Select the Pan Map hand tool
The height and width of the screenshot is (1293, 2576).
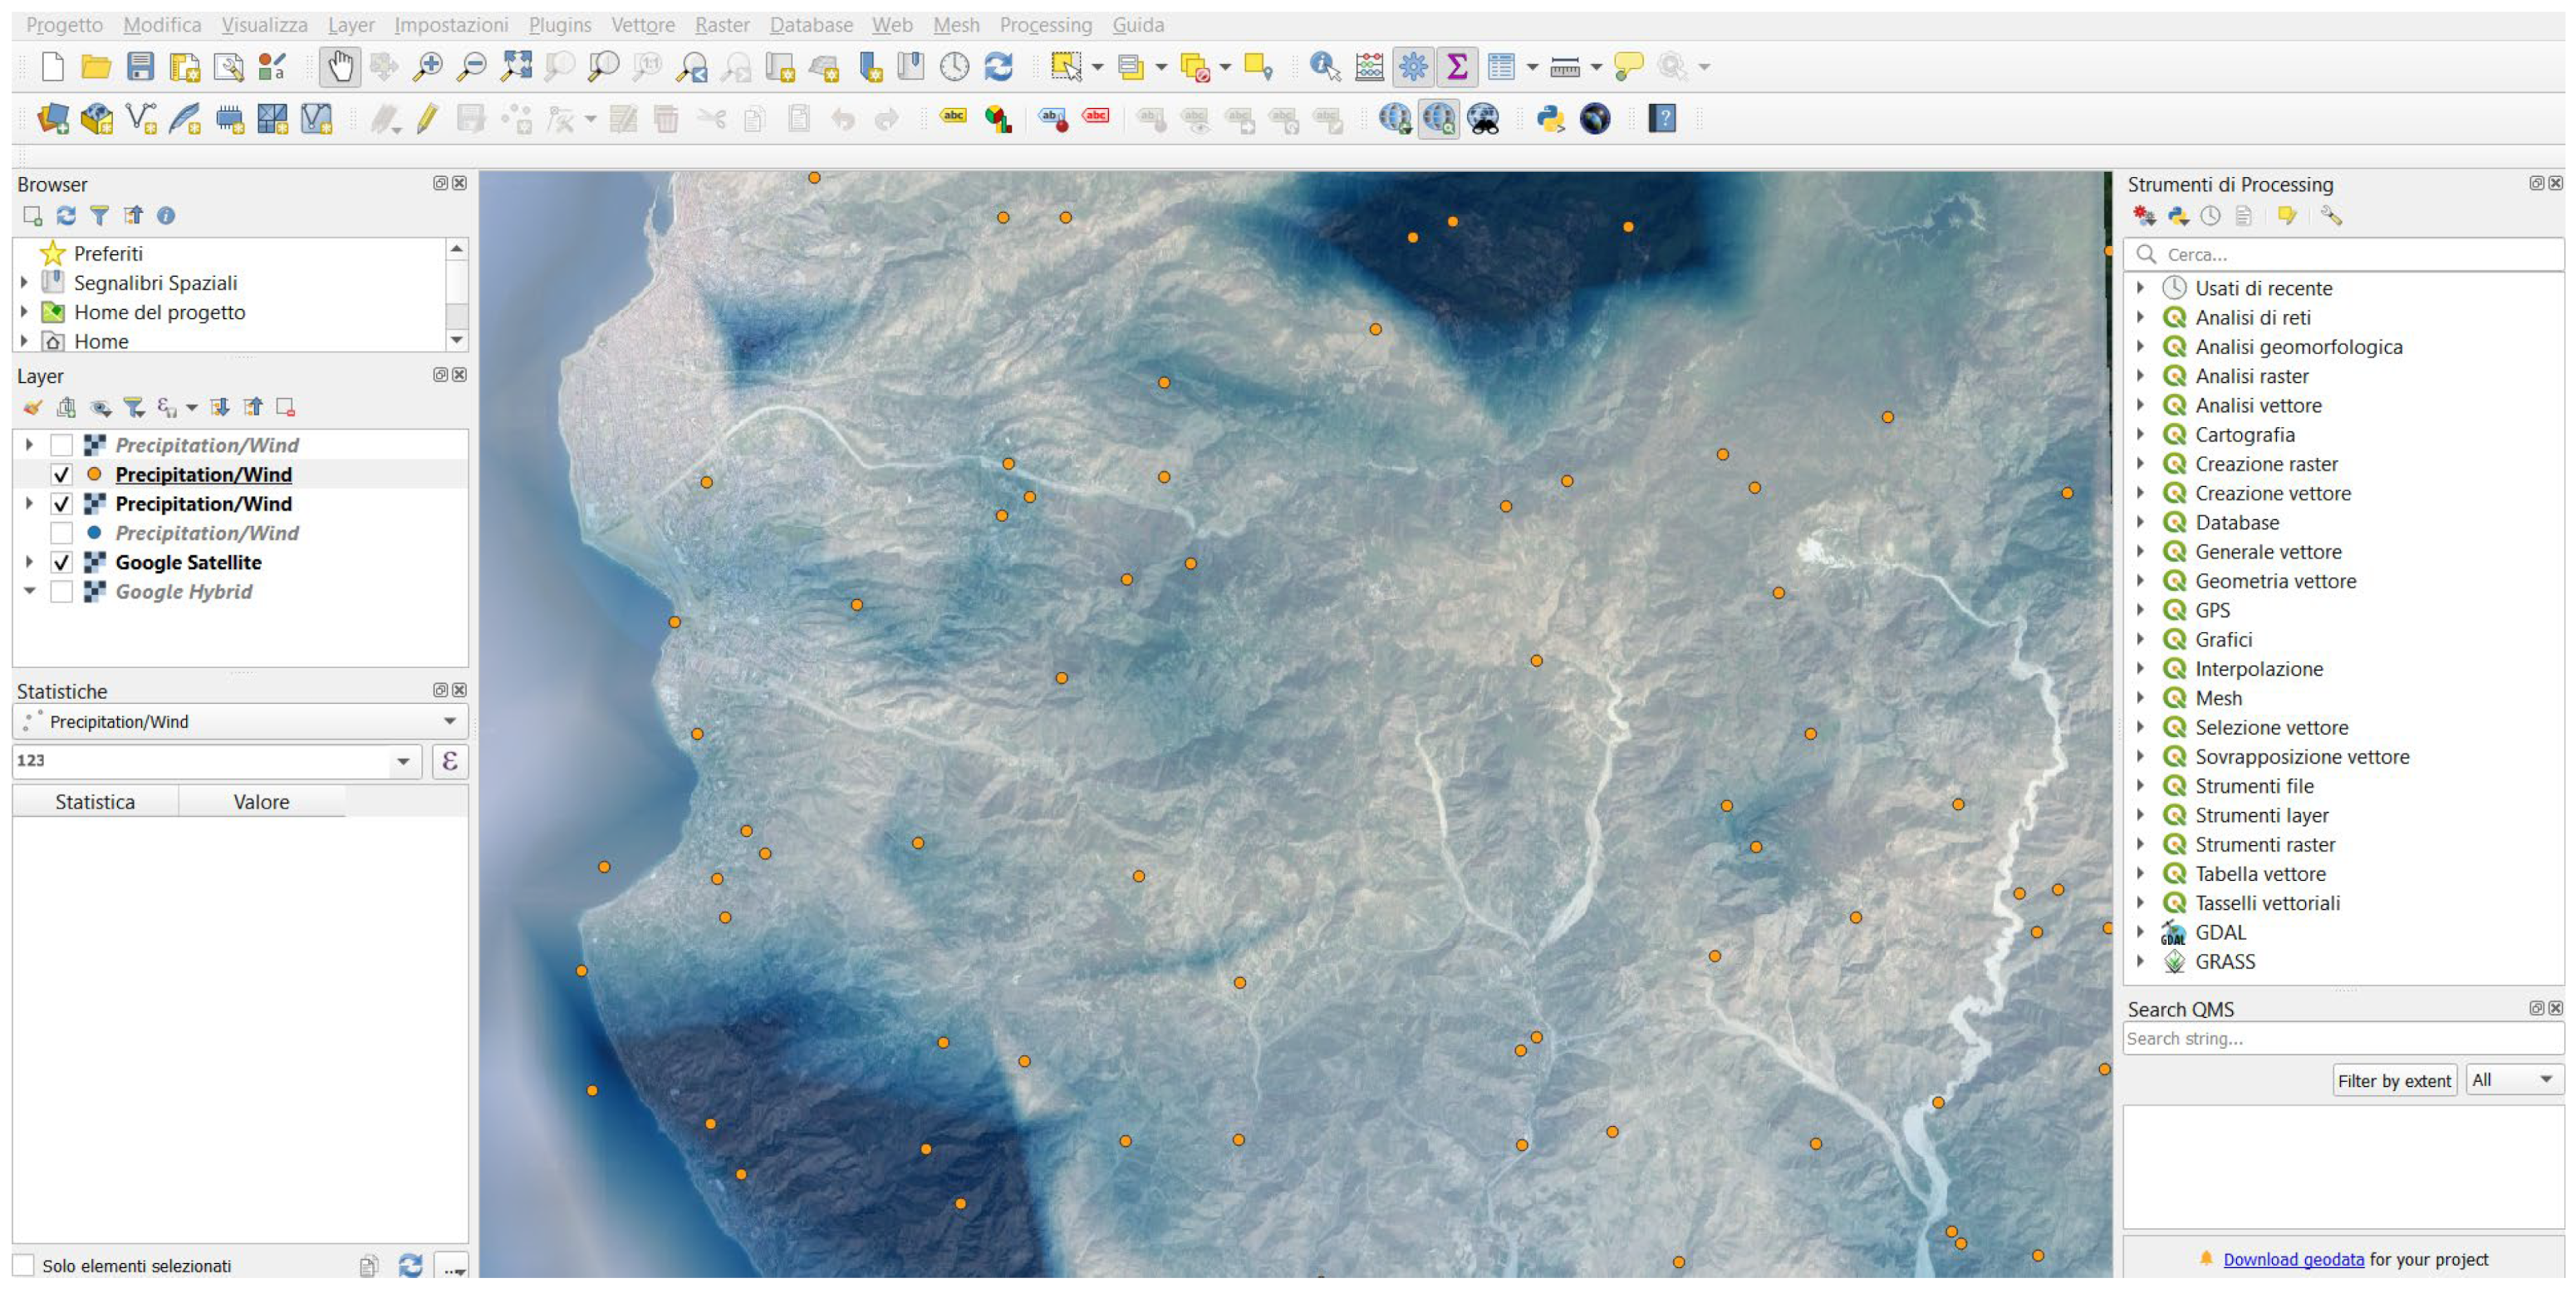pos(340,67)
